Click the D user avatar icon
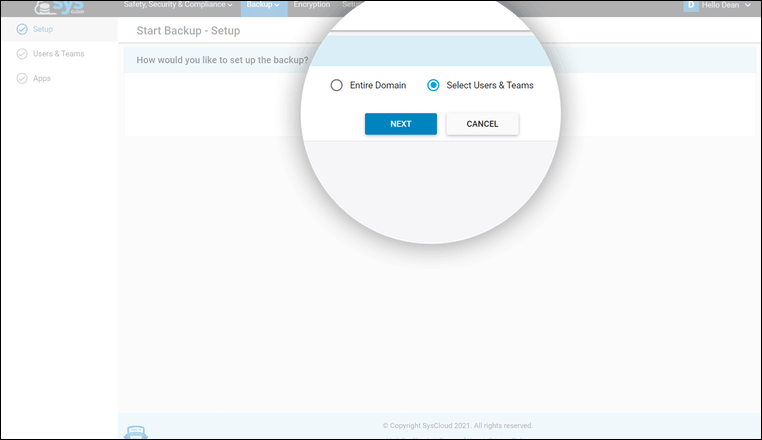This screenshot has height=440, width=762. 691,5
